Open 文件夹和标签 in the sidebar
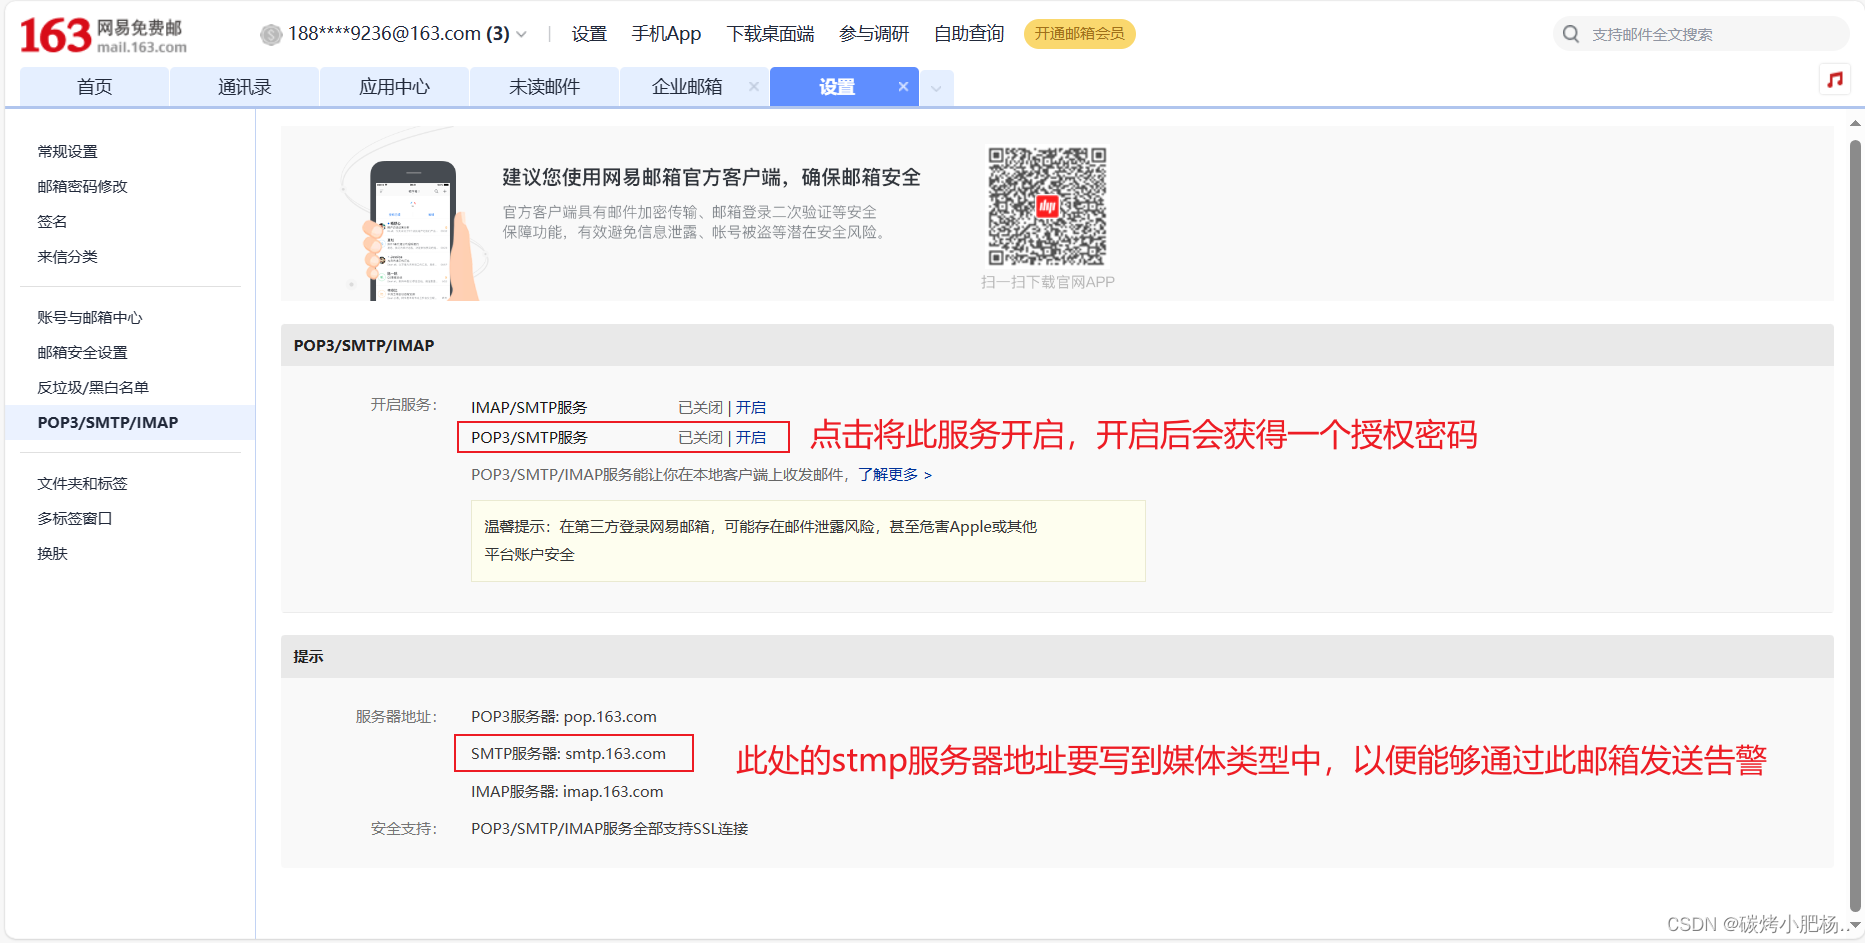 83,483
